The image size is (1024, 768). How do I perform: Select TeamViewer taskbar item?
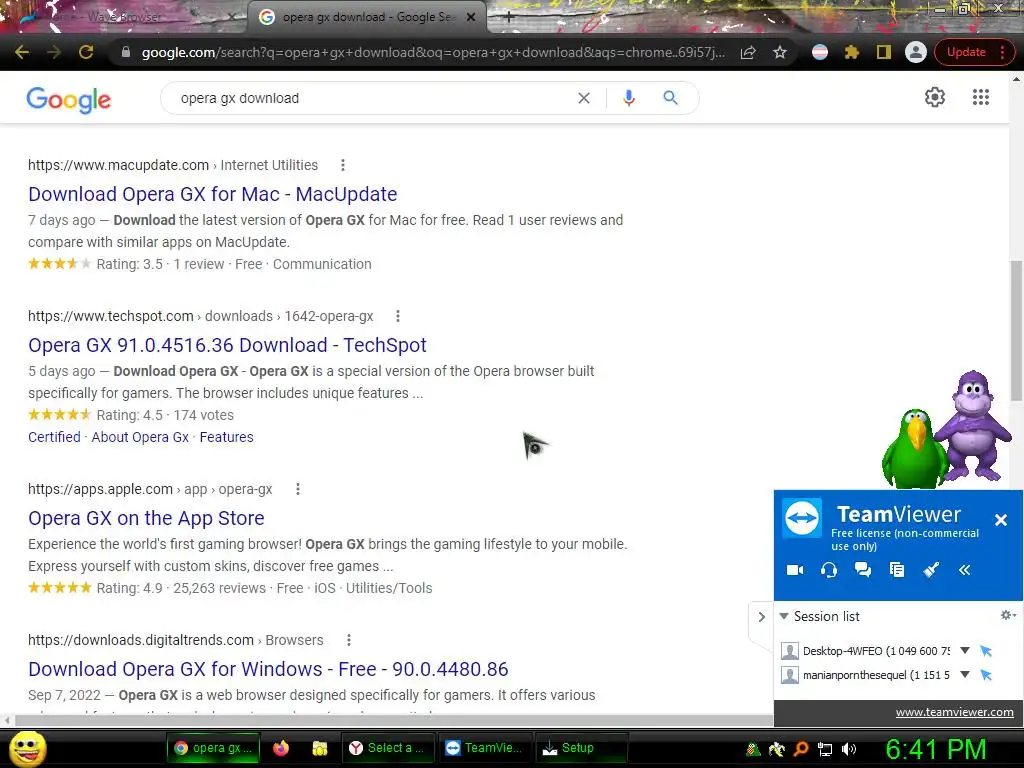tap(485, 748)
